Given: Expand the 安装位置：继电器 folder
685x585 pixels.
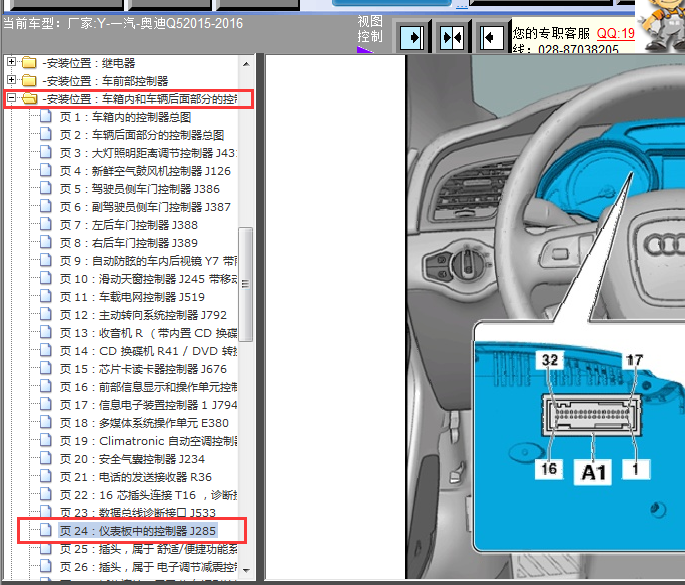Looking at the screenshot, I should [x=11, y=62].
